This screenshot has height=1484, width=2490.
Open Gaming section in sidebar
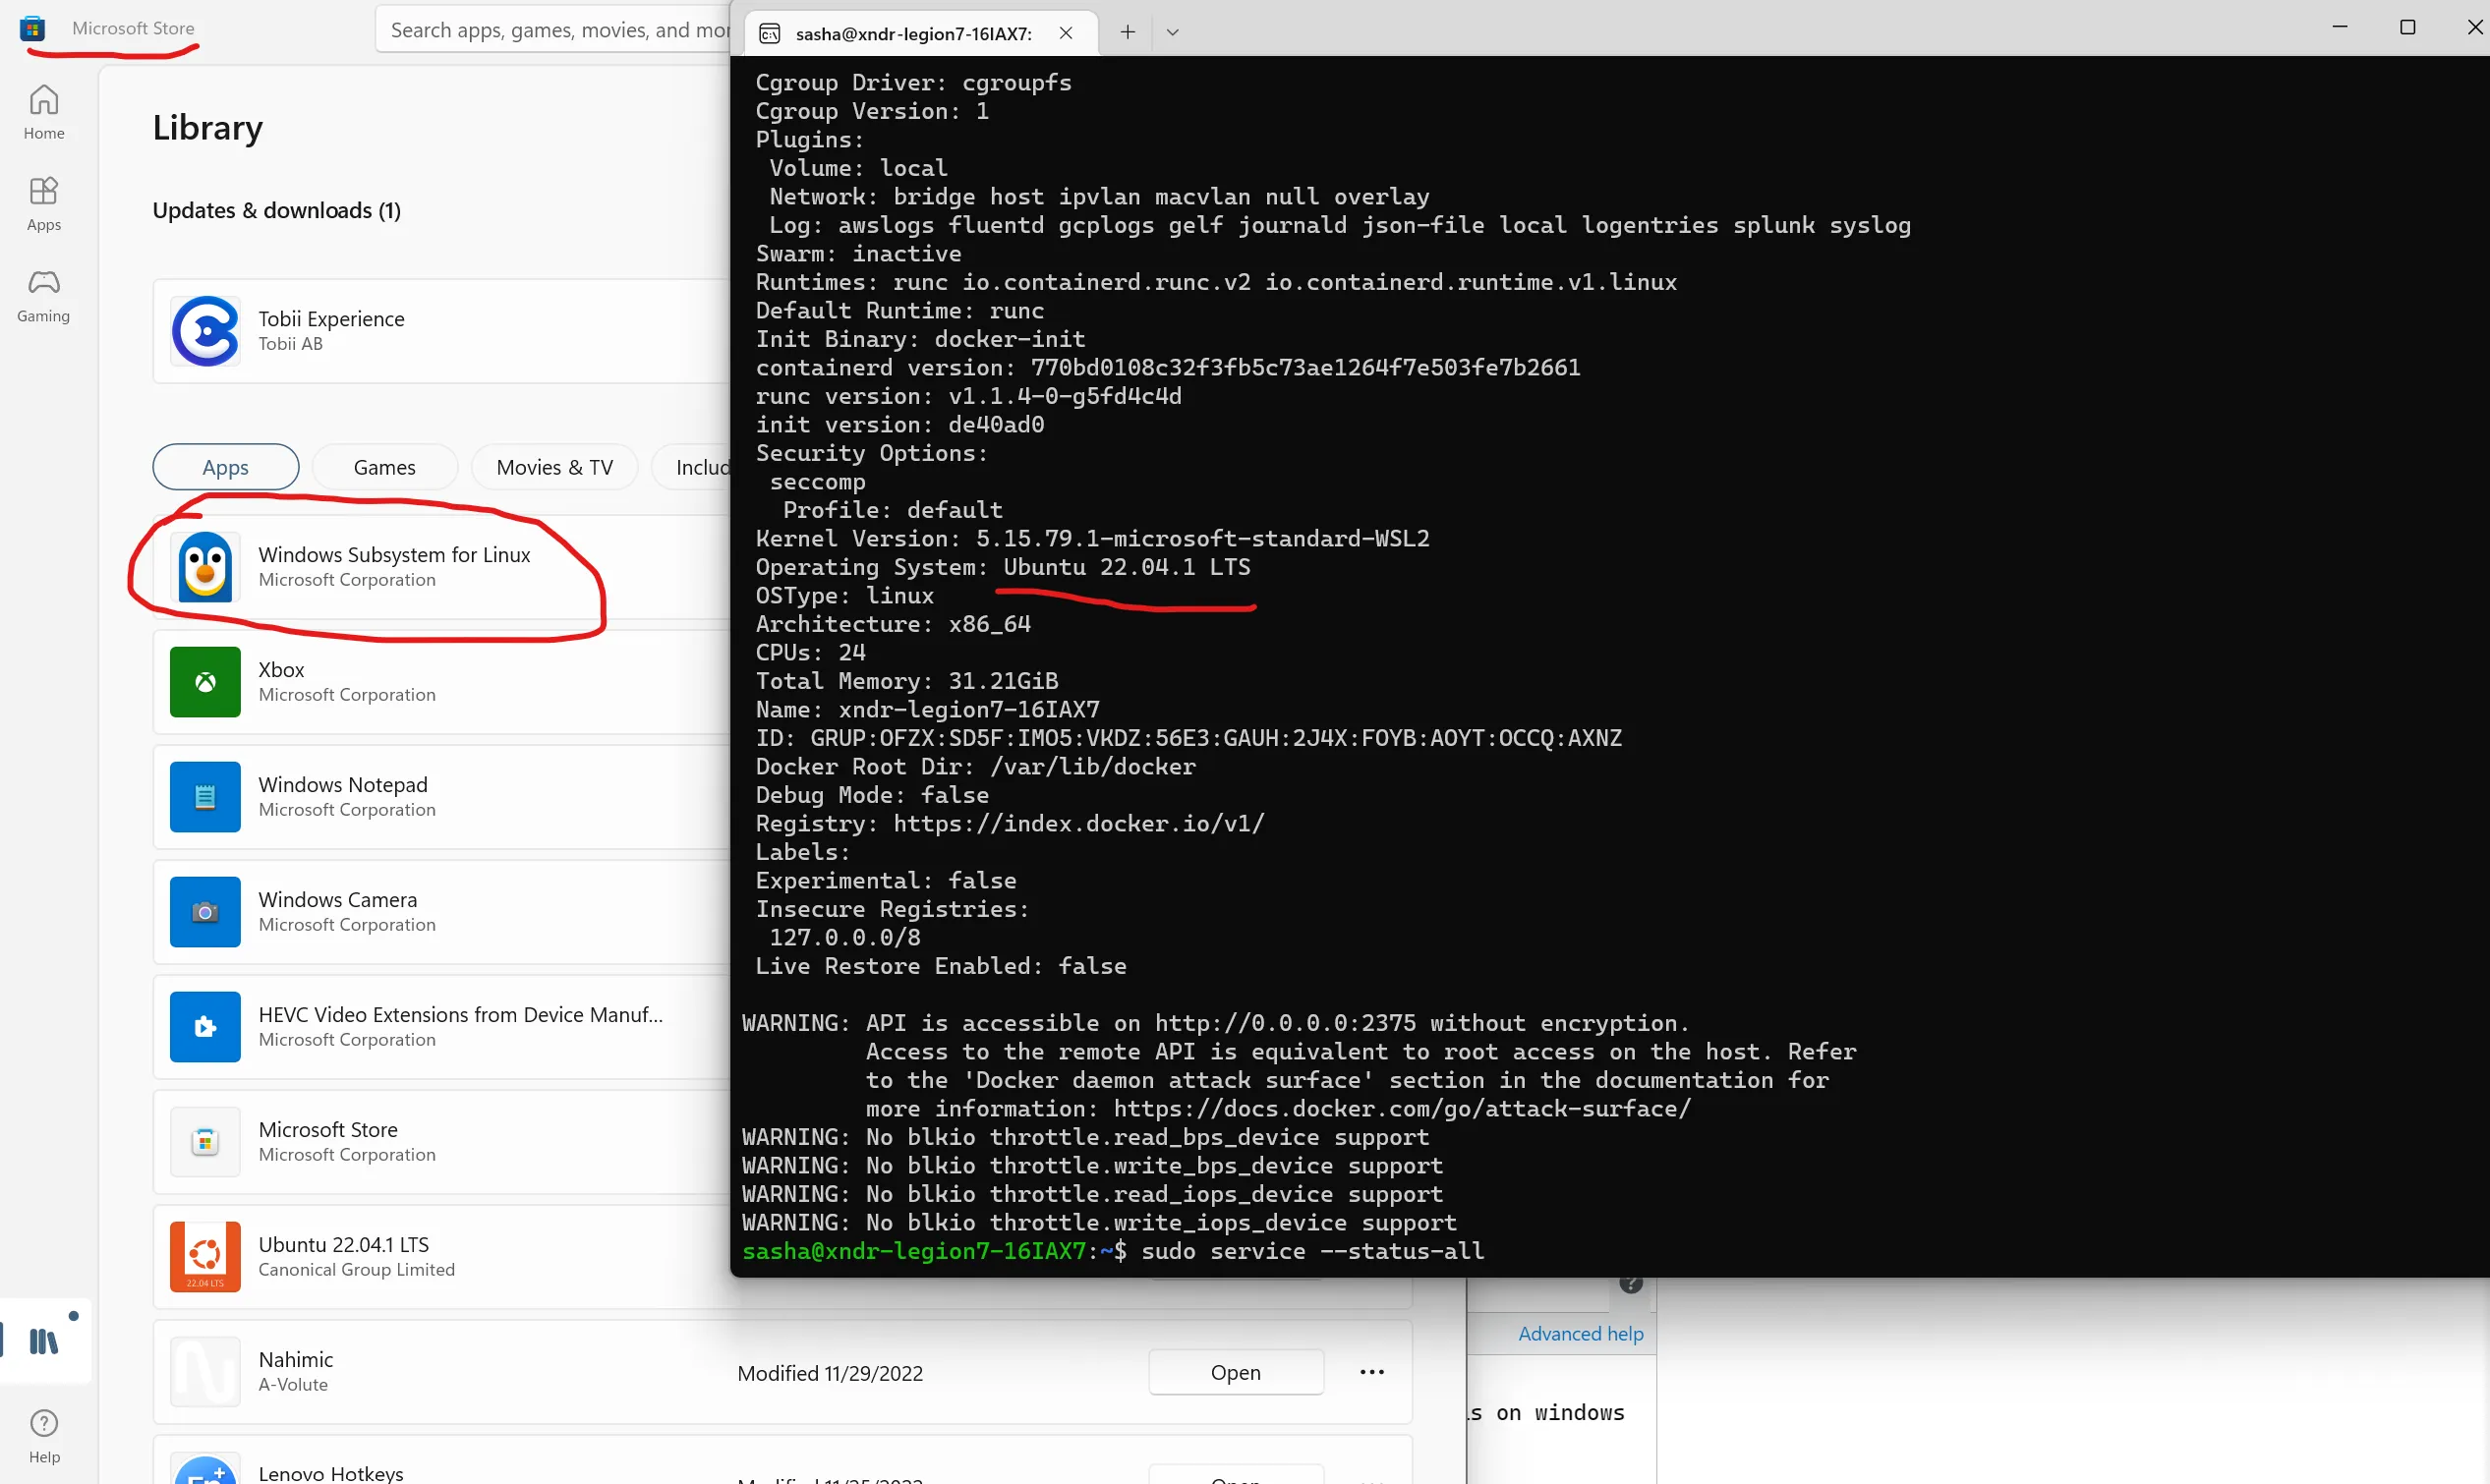pos(44,294)
